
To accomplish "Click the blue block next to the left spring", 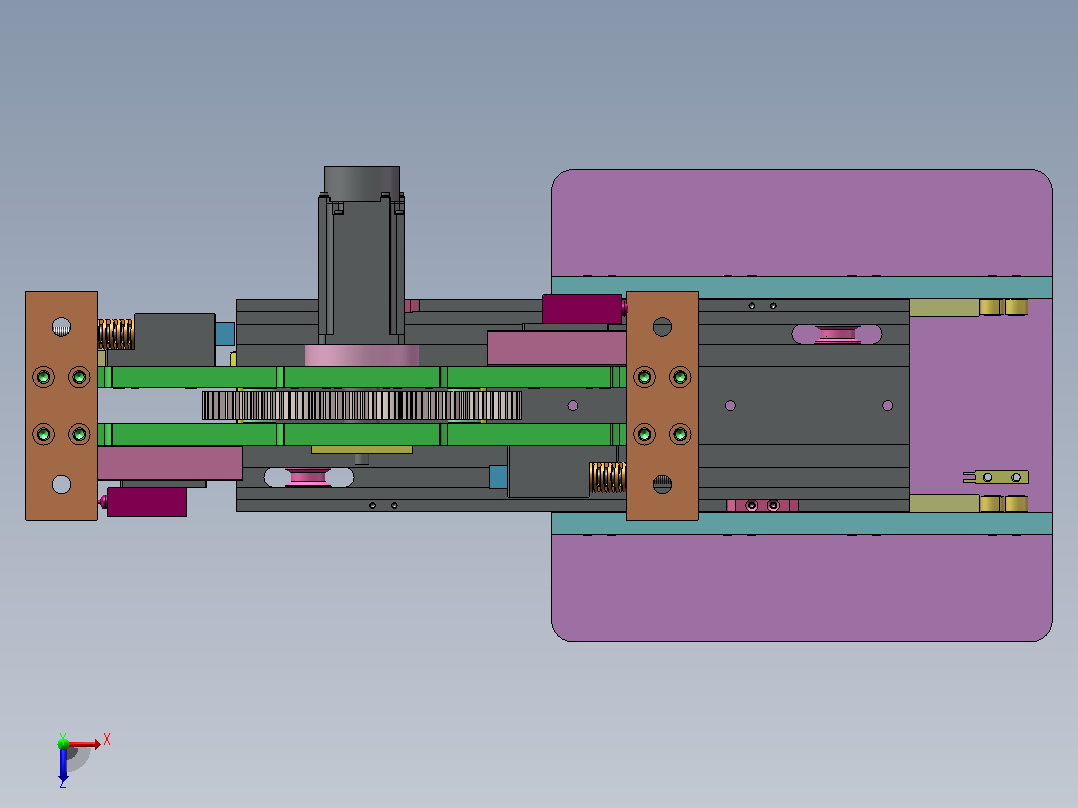I will tap(225, 334).
